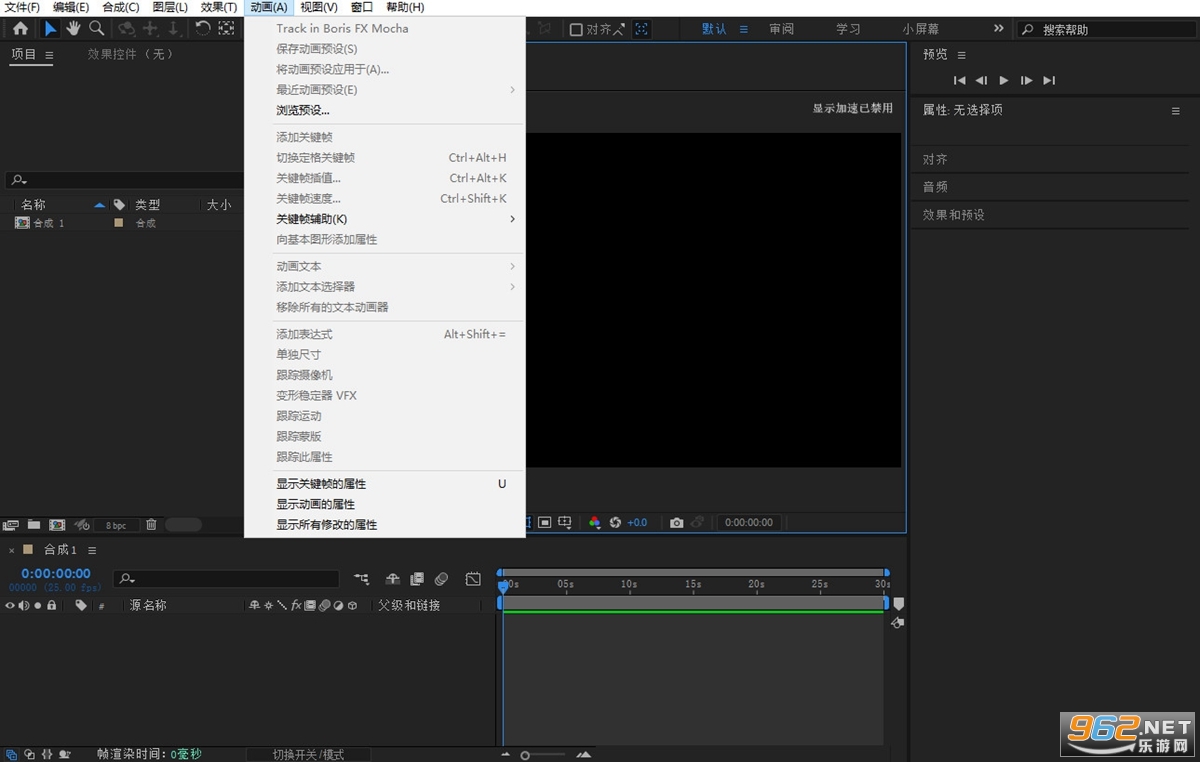Open the 图层(L) menu
Image resolution: width=1200 pixels, height=762 pixels.
170,7
